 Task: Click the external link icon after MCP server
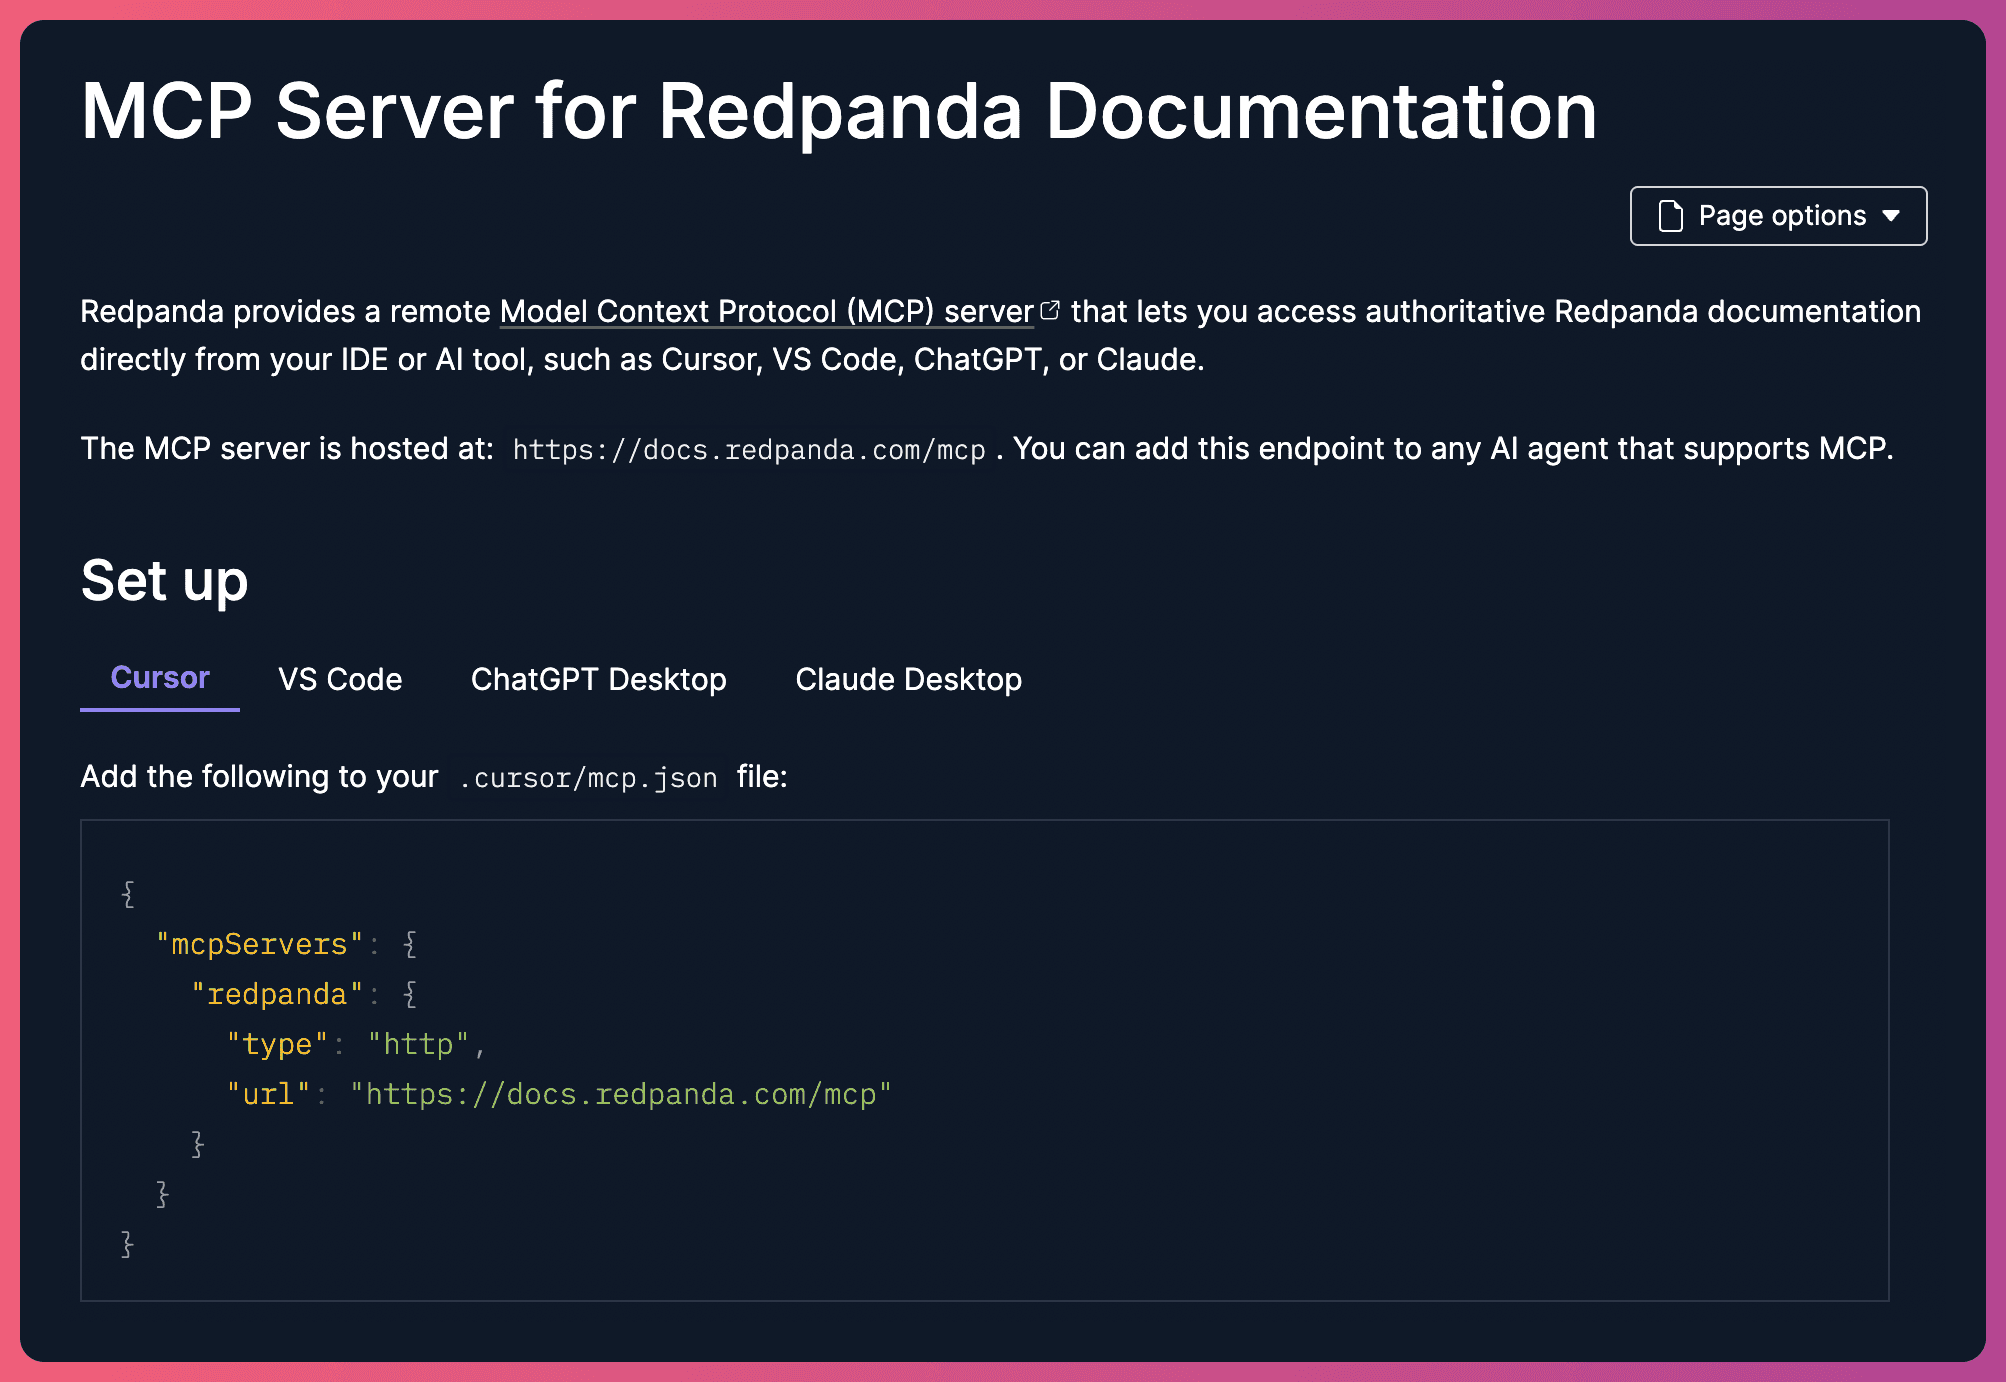pos(1050,311)
